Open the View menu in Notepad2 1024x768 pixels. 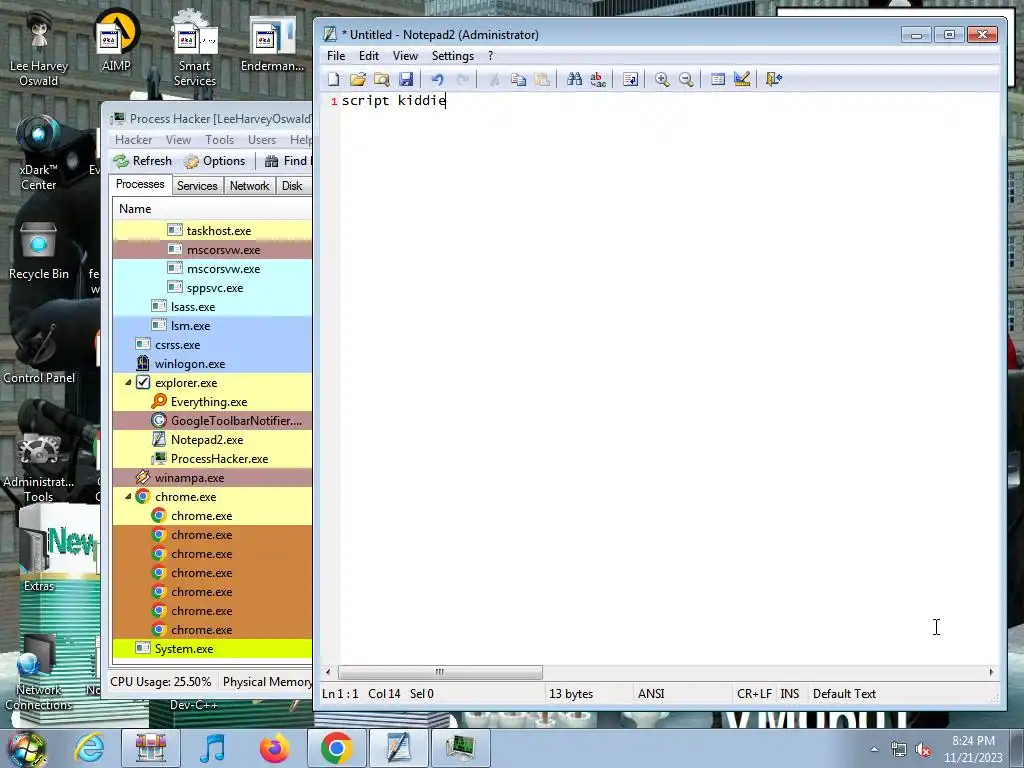coord(405,56)
